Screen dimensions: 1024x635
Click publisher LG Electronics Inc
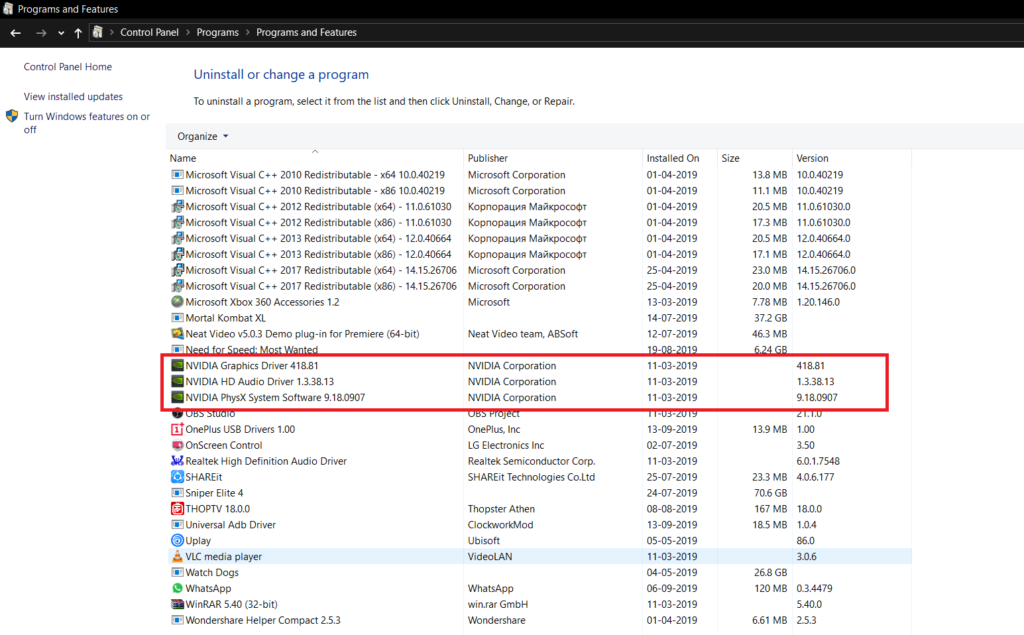pos(505,445)
